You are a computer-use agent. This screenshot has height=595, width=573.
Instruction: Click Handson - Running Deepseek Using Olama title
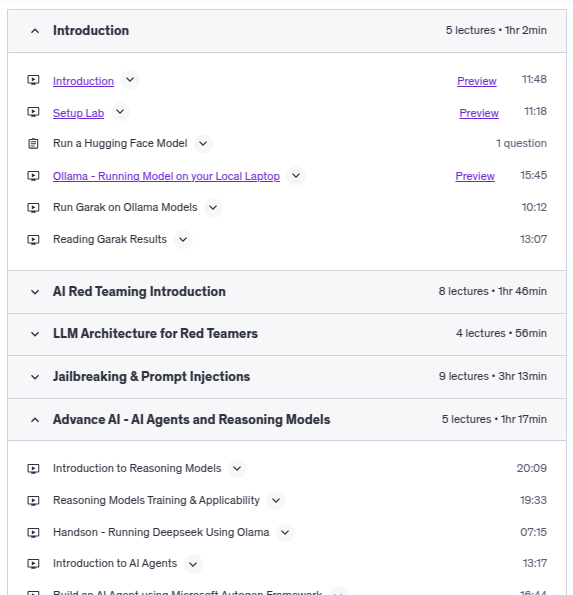point(161,532)
